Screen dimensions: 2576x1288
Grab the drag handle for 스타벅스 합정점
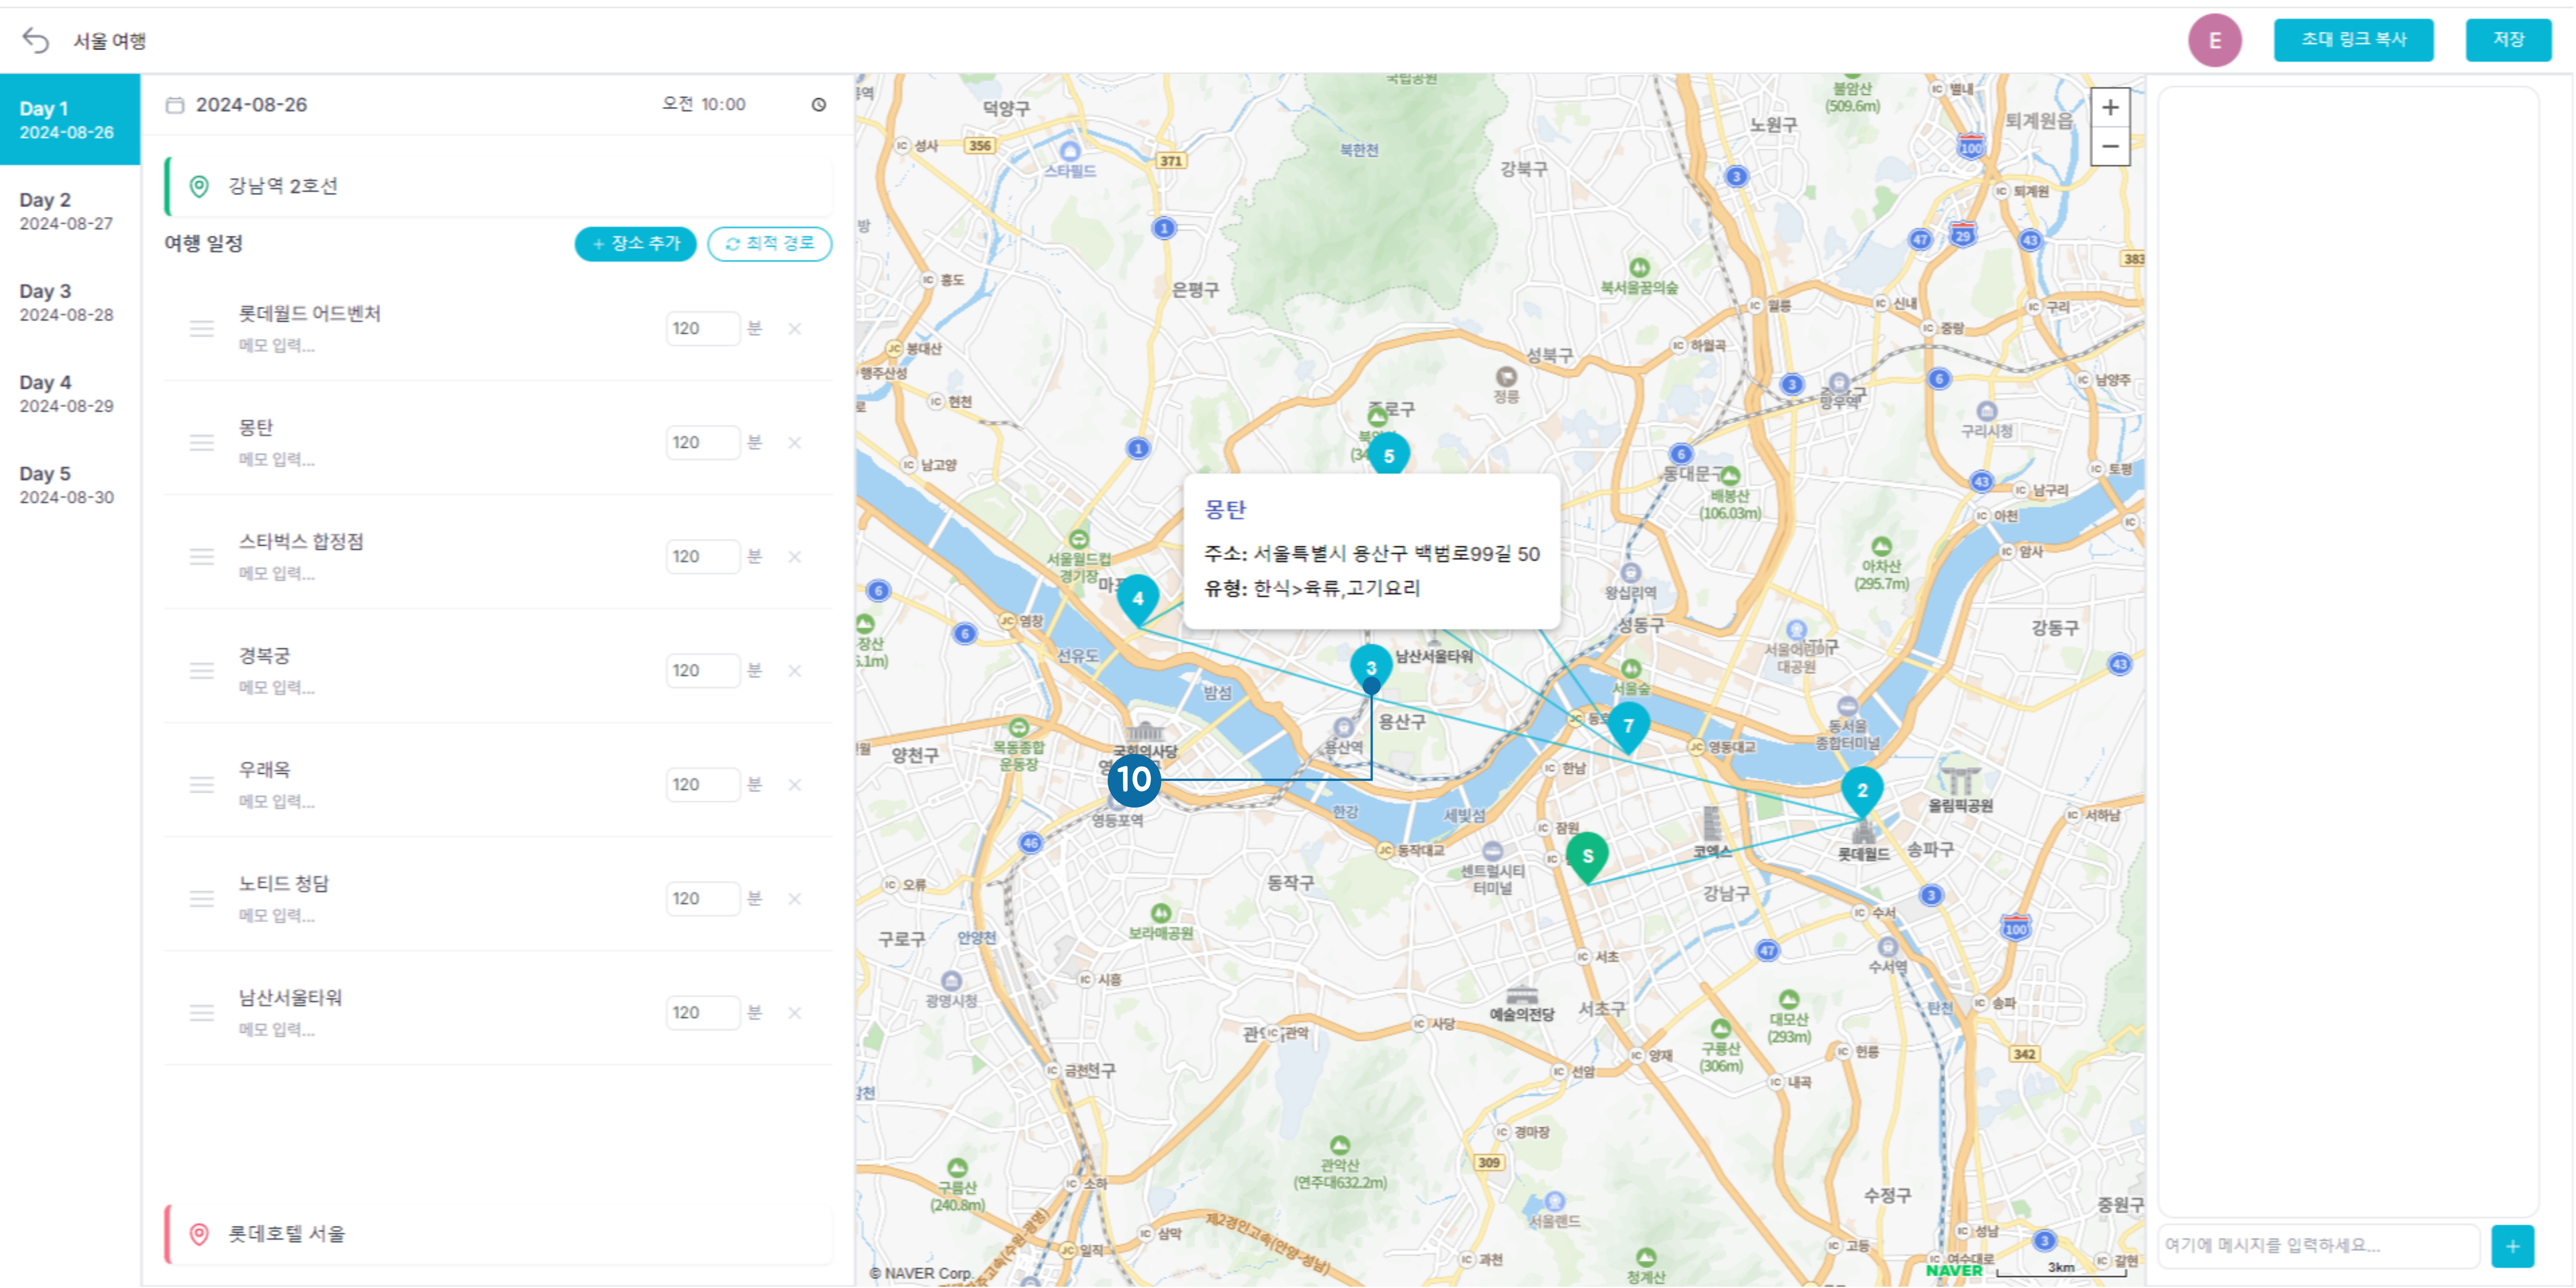pyautogui.click(x=202, y=557)
